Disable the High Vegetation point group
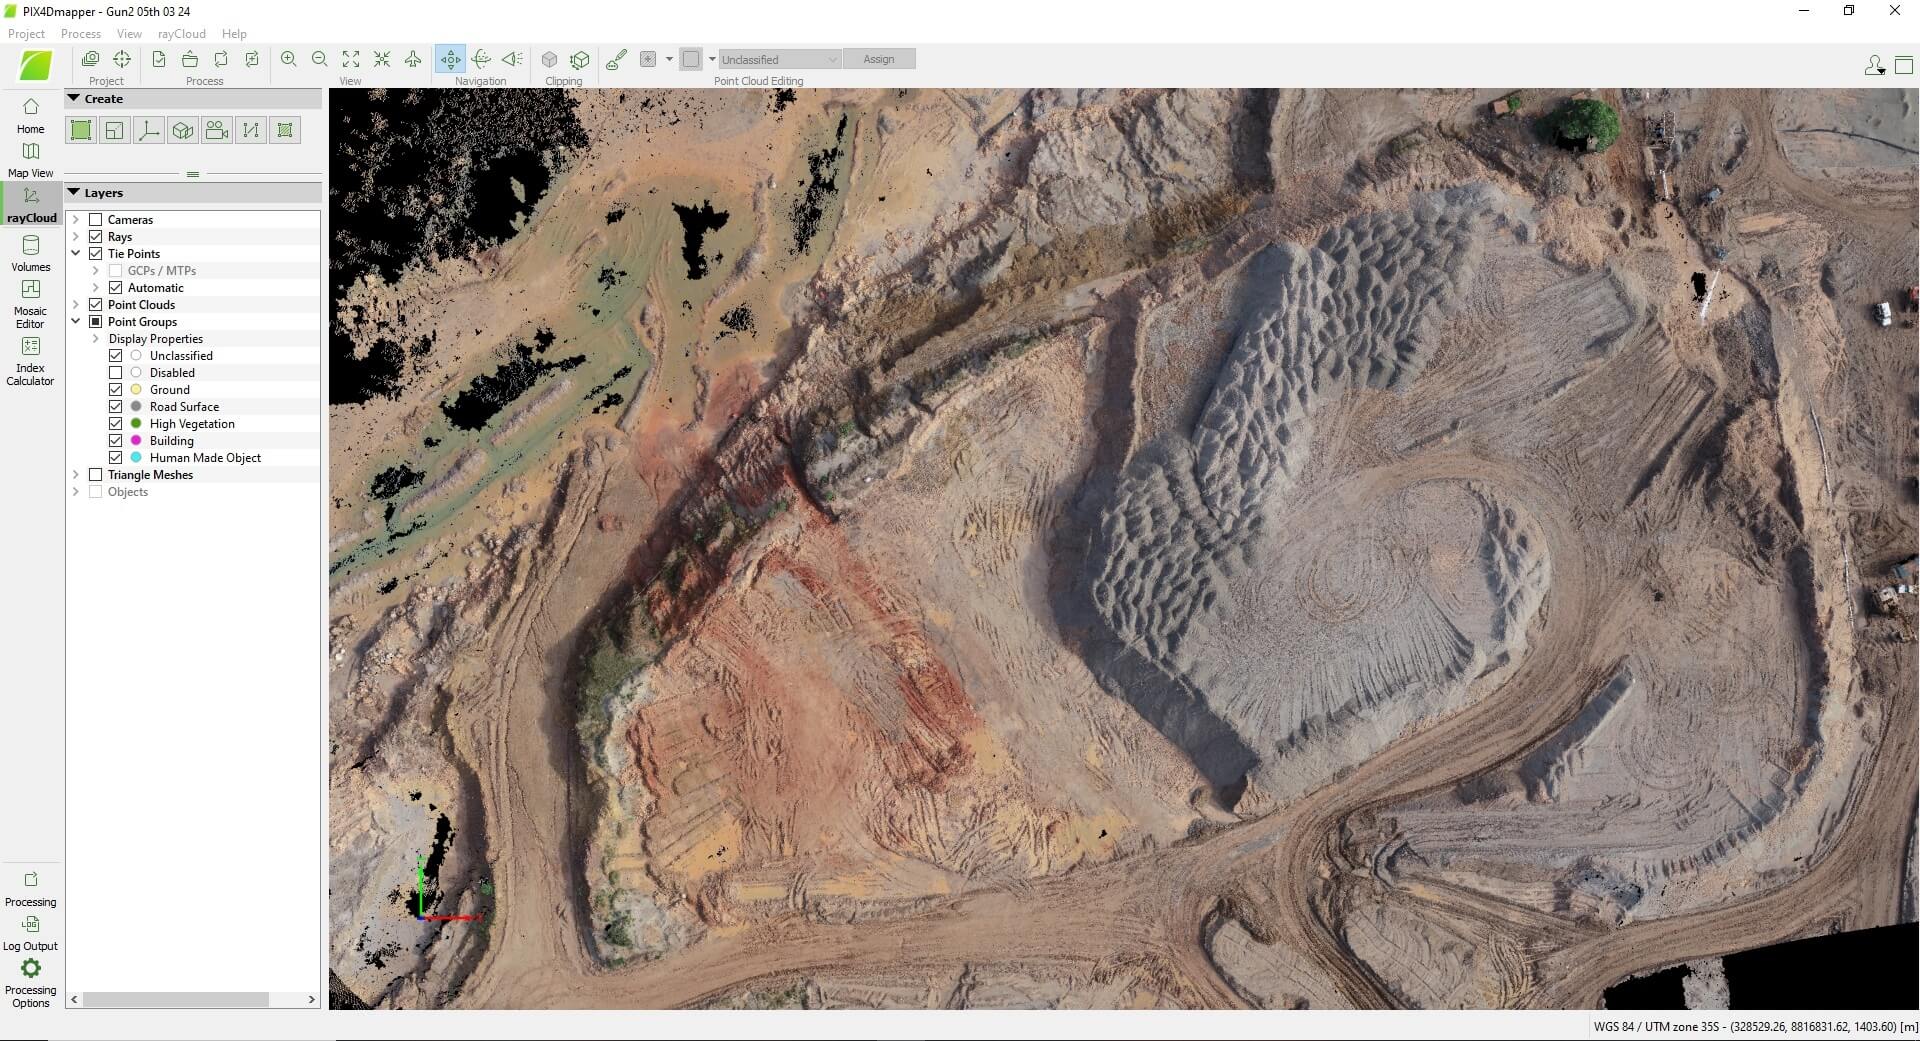1920x1041 pixels. click(115, 423)
